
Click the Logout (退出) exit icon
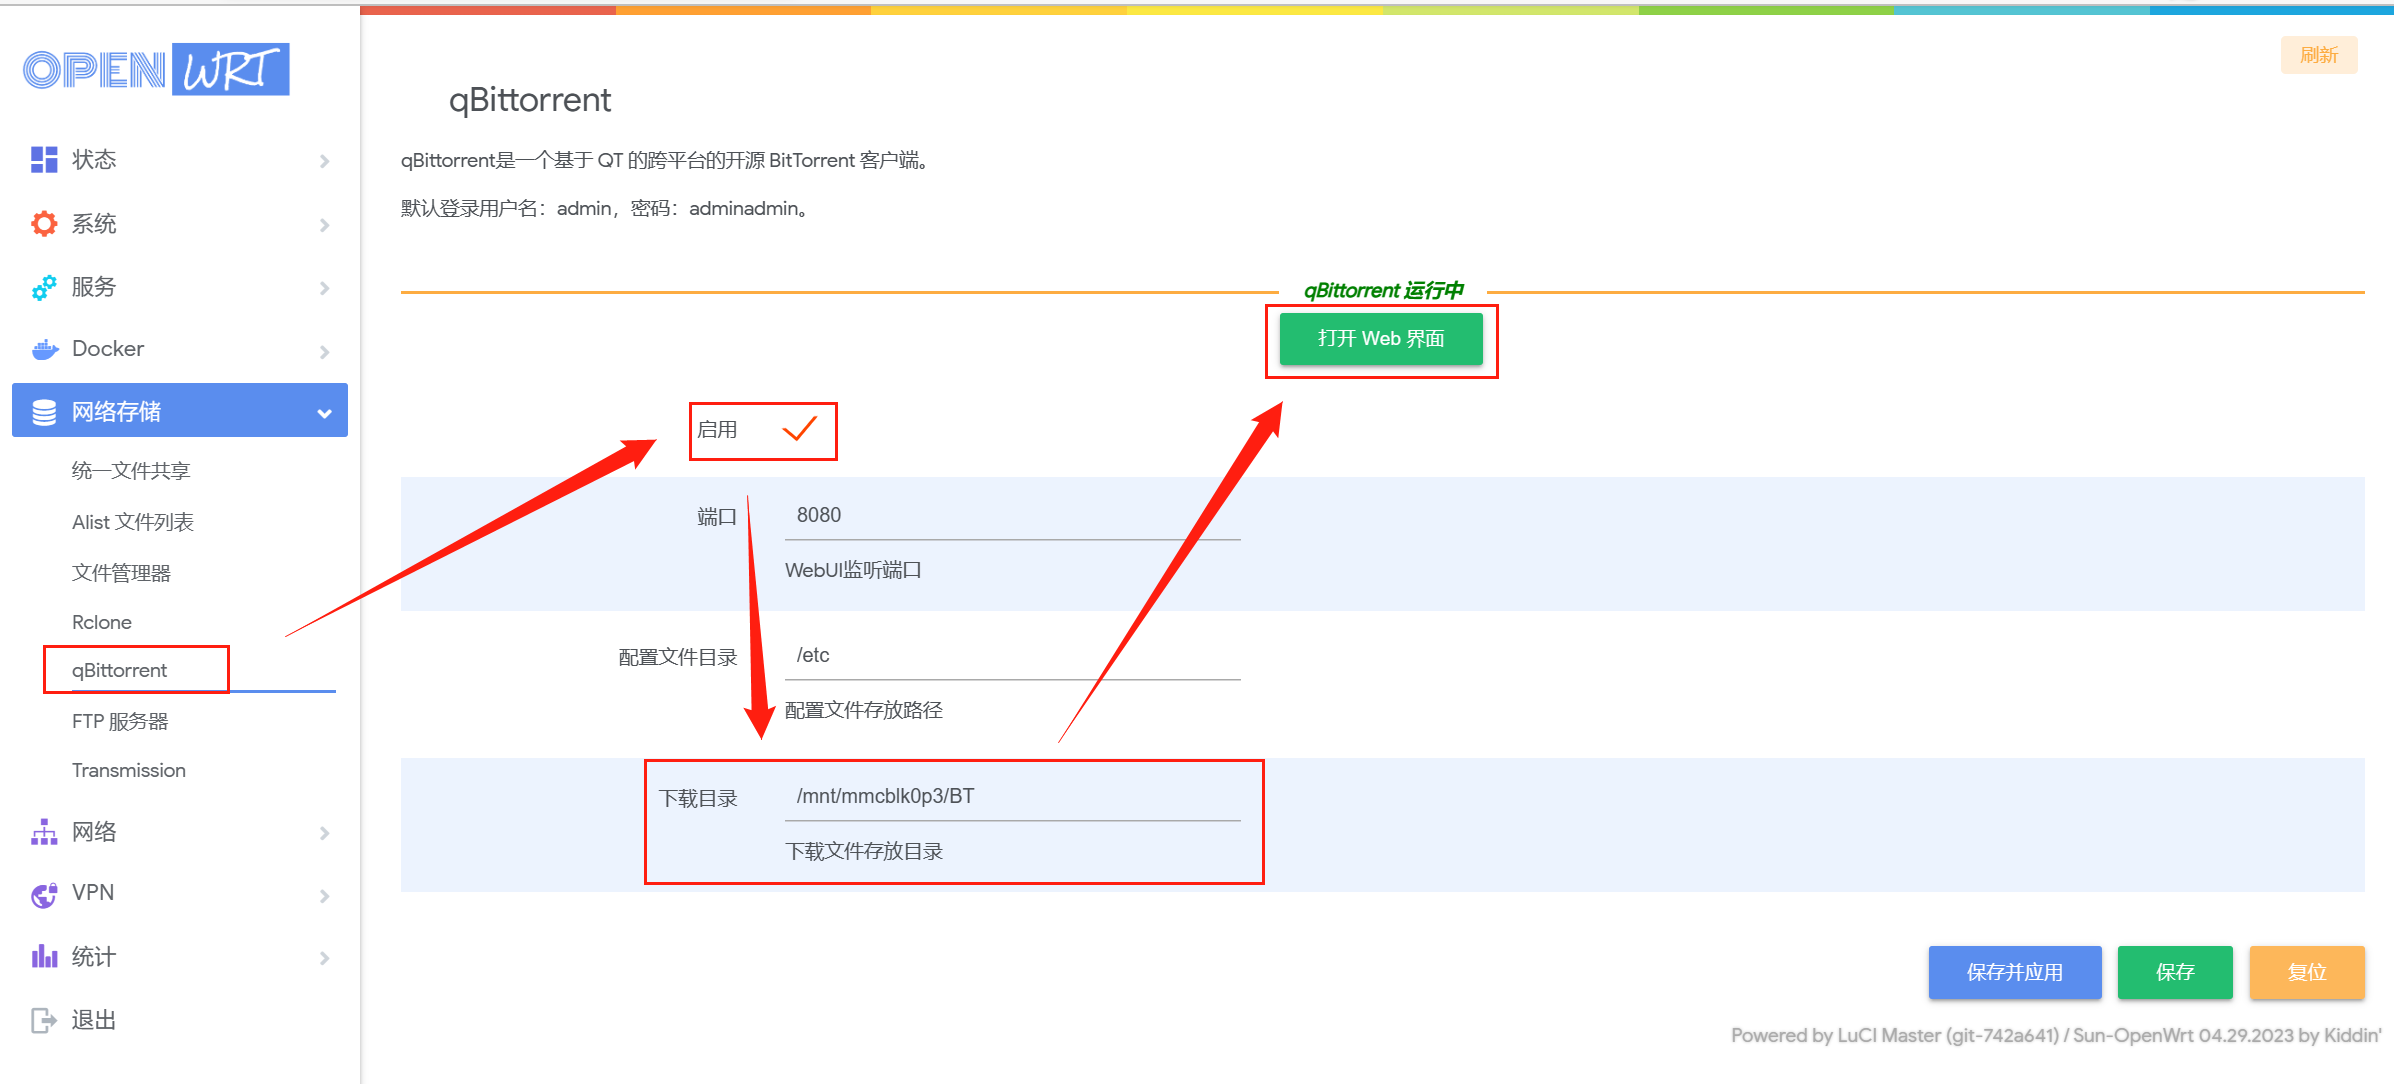coord(44,1020)
